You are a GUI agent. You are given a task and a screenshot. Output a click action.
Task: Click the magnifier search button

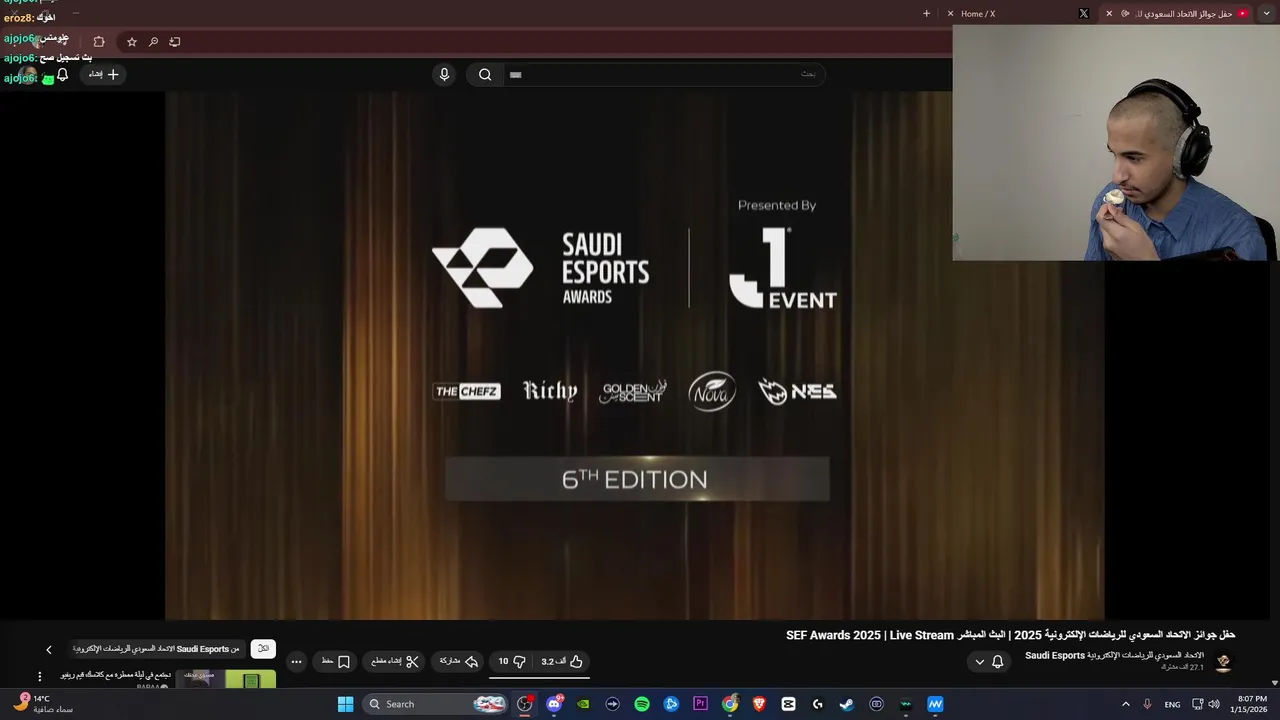point(485,74)
